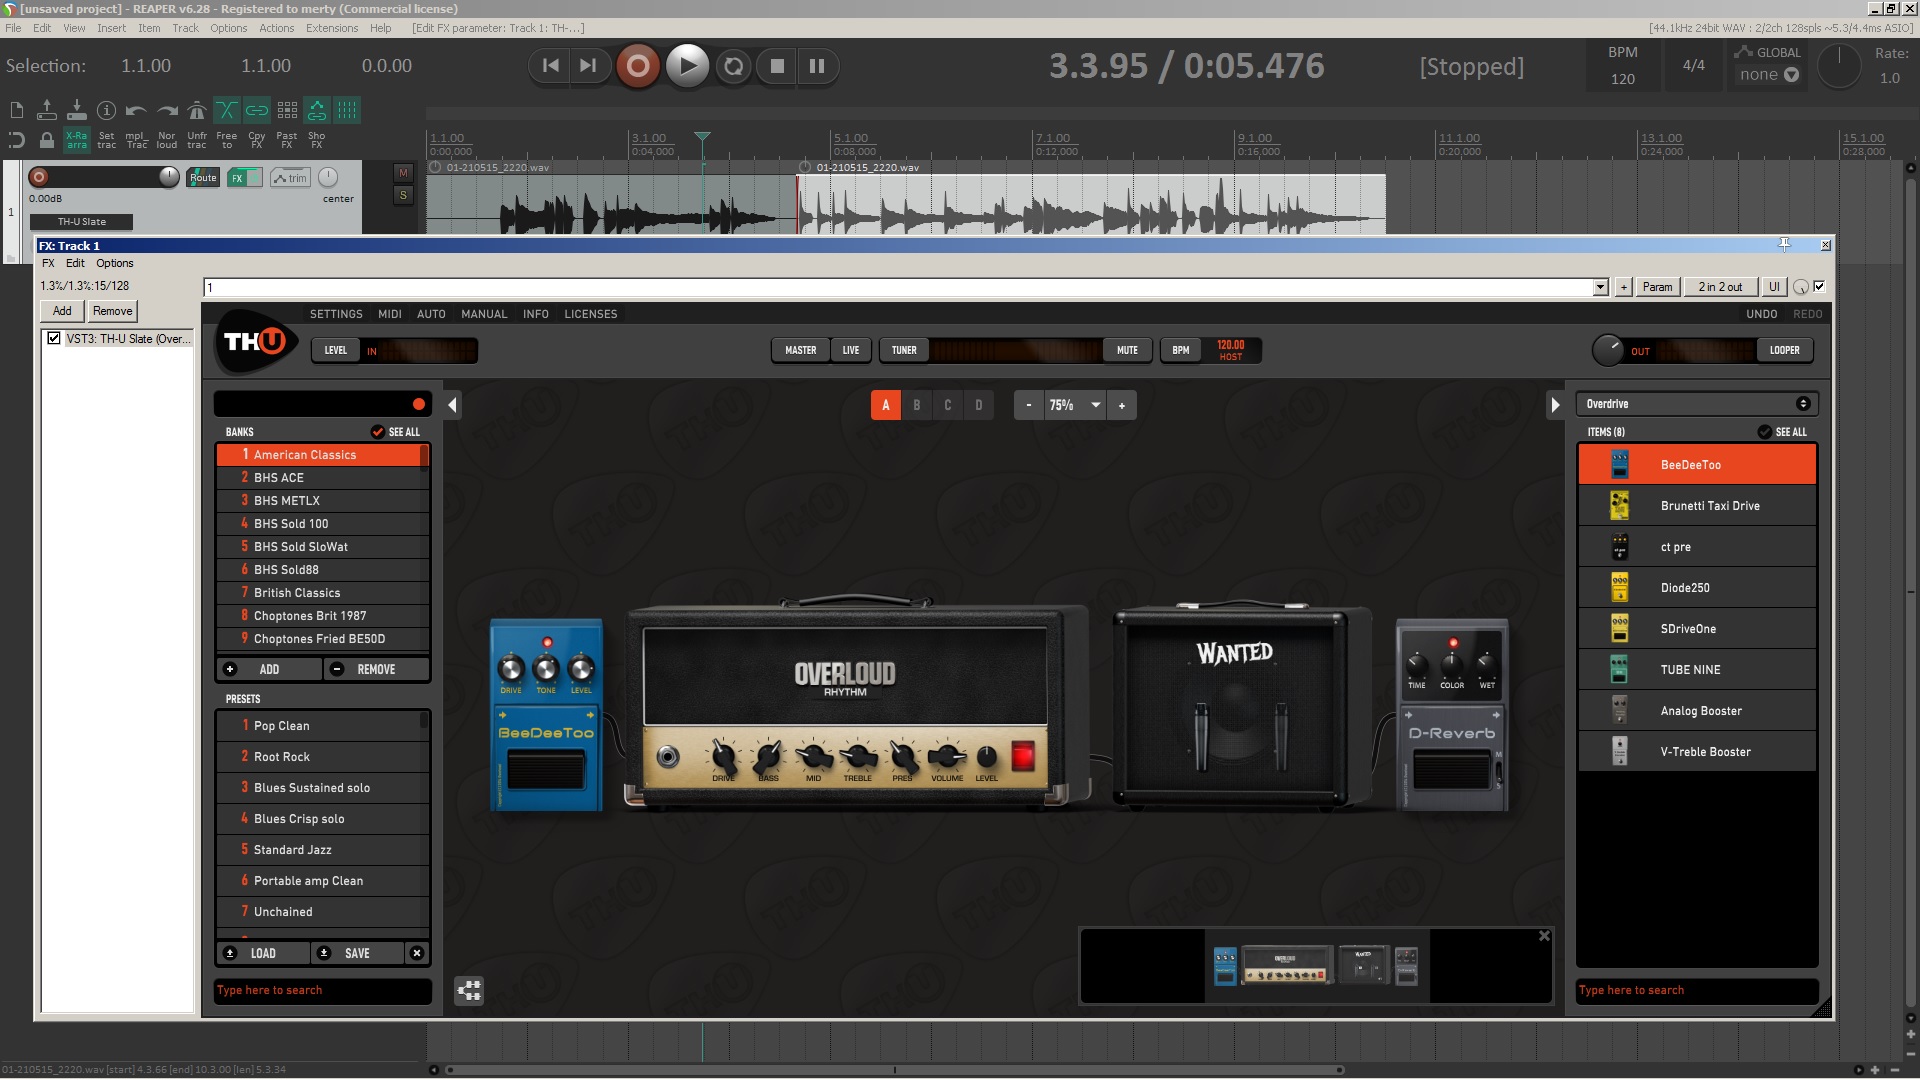This screenshot has width=1920, height=1080.
Task: Click Add FX button
Action: (x=62, y=311)
